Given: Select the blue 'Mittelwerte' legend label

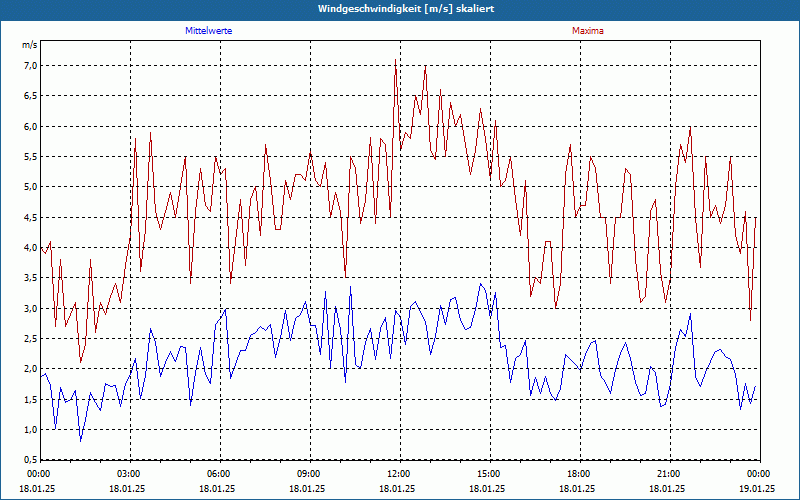Looking at the screenshot, I should tap(209, 31).
